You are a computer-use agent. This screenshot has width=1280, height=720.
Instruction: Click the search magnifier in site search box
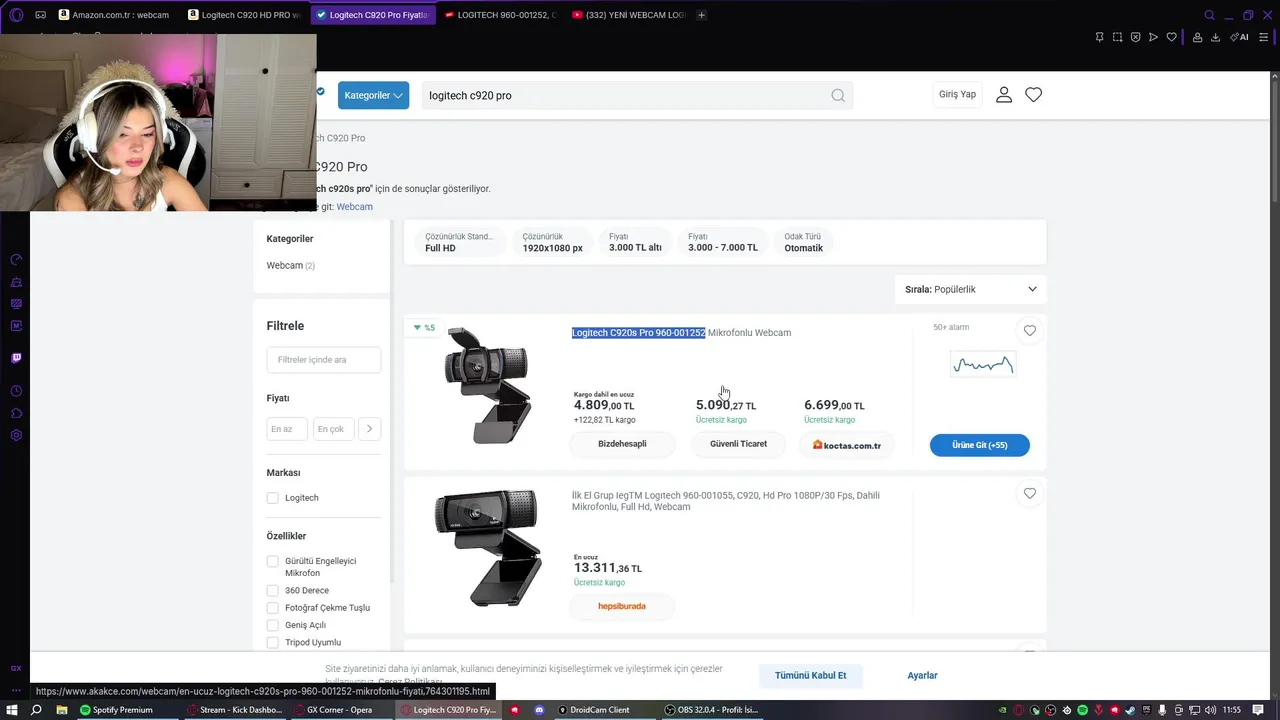point(838,95)
